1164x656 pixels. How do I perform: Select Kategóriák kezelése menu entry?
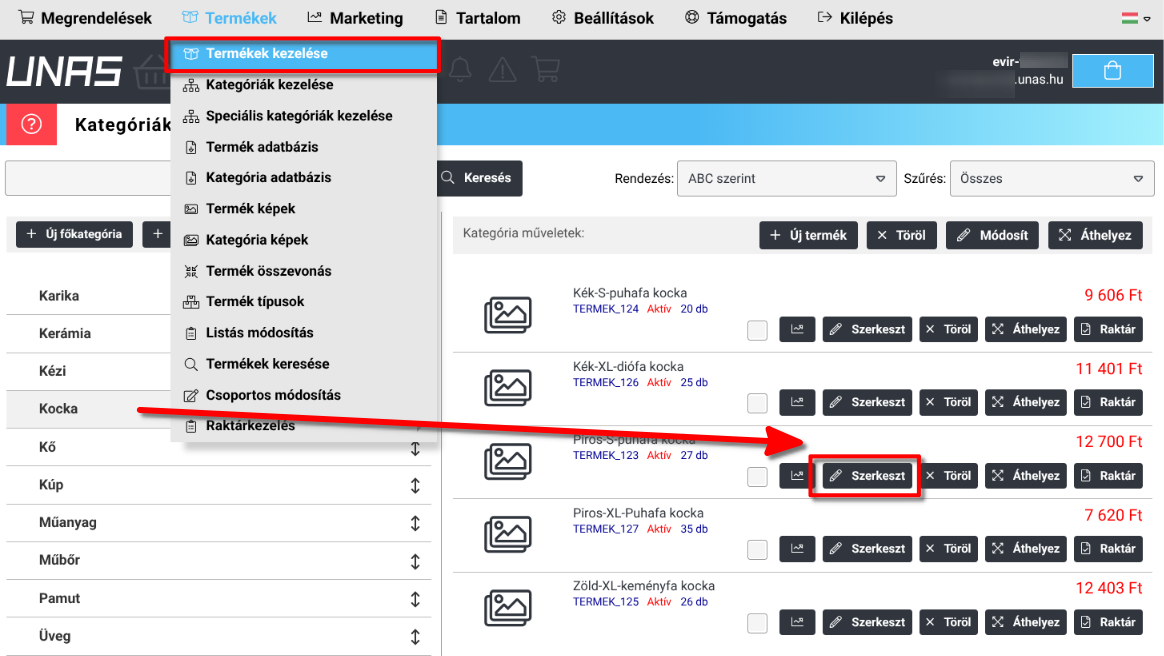303,85
